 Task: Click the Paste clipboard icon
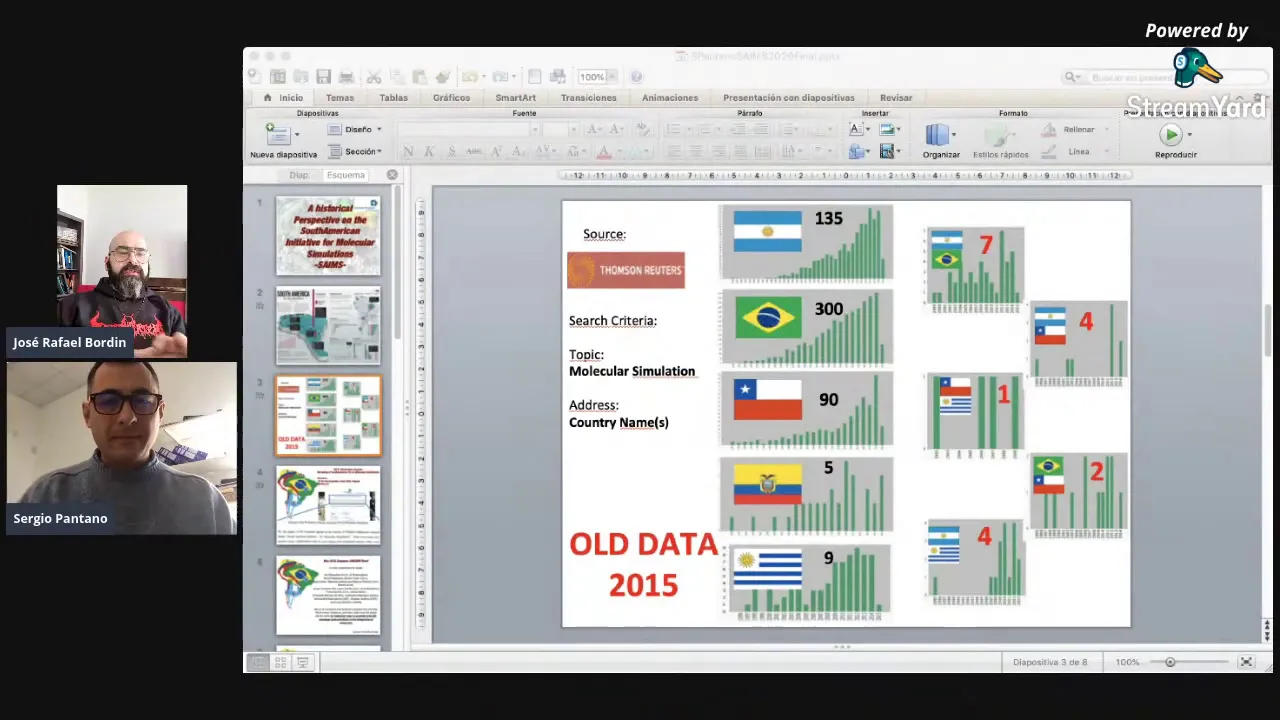(x=419, y=77)
